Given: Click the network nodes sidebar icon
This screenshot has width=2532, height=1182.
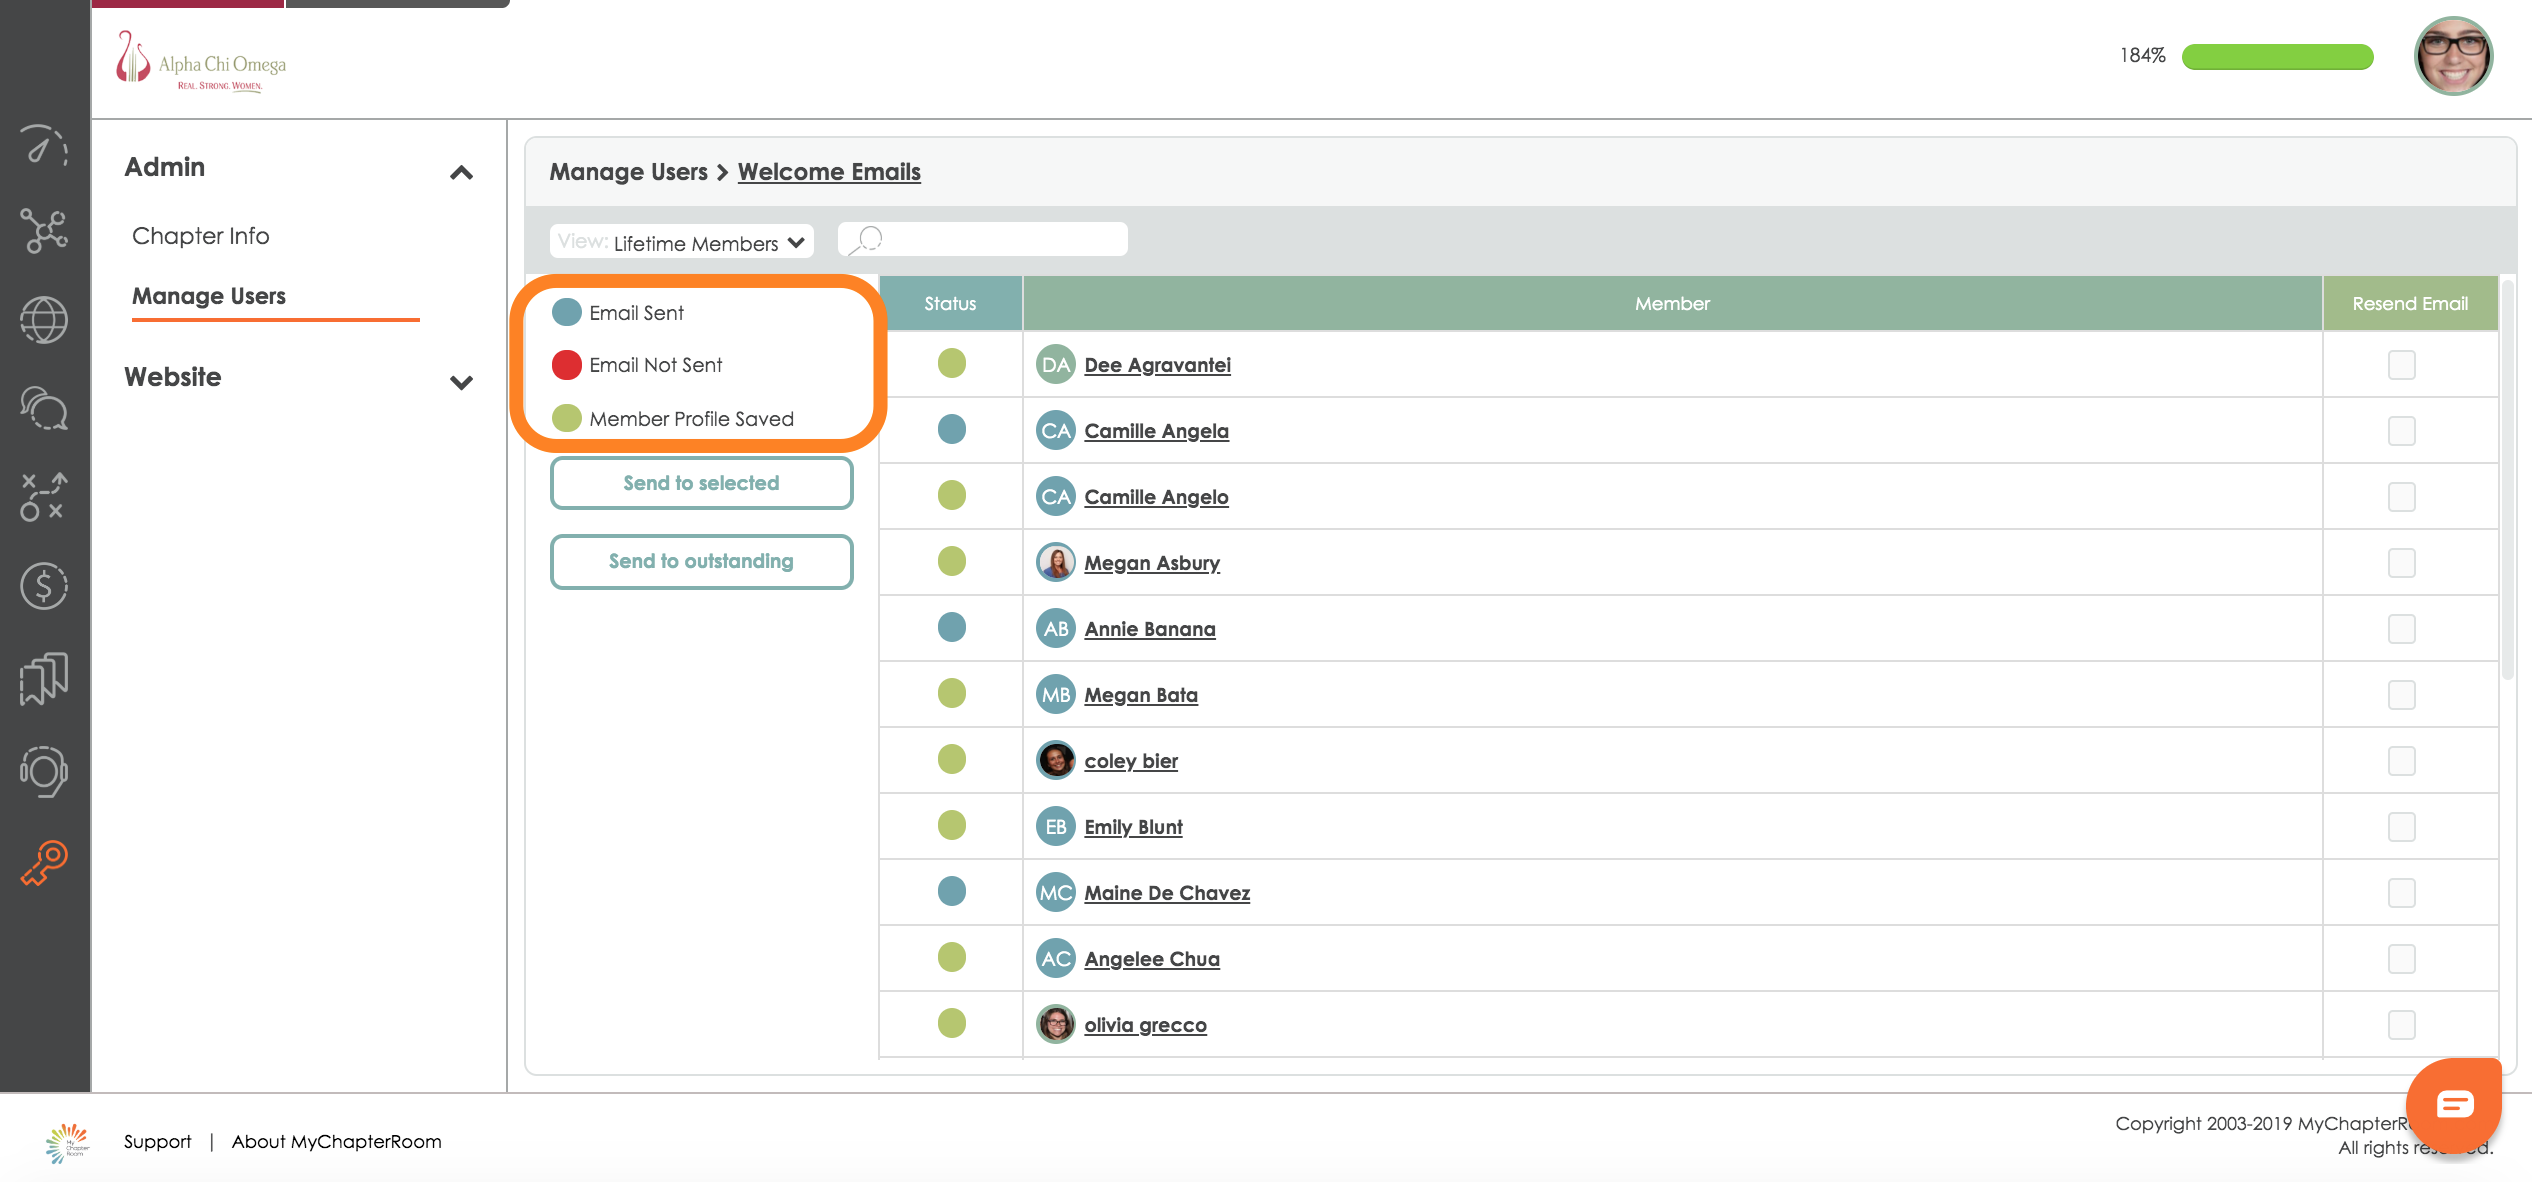Looking at the screenshot, I should (44, 231).
